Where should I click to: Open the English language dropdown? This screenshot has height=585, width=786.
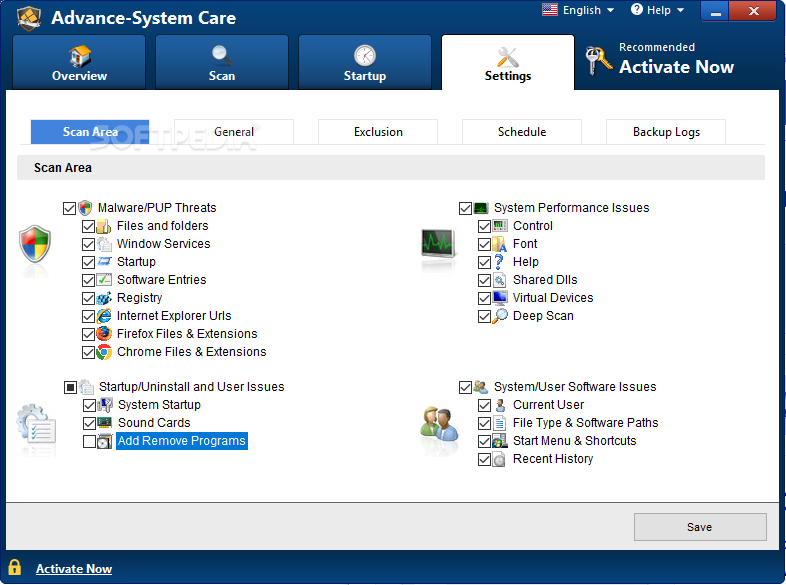coord(578,10)
